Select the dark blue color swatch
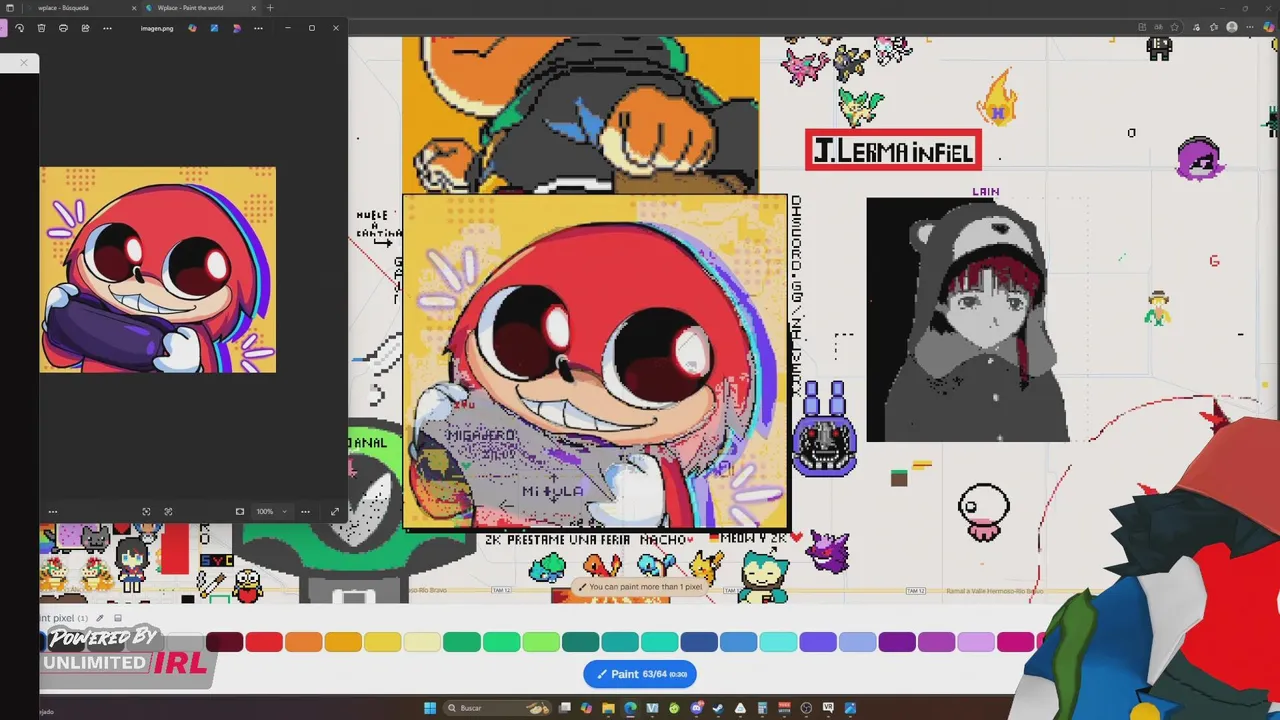Image resolution: width=1280 pixels, height=720 pixels. 699,642
